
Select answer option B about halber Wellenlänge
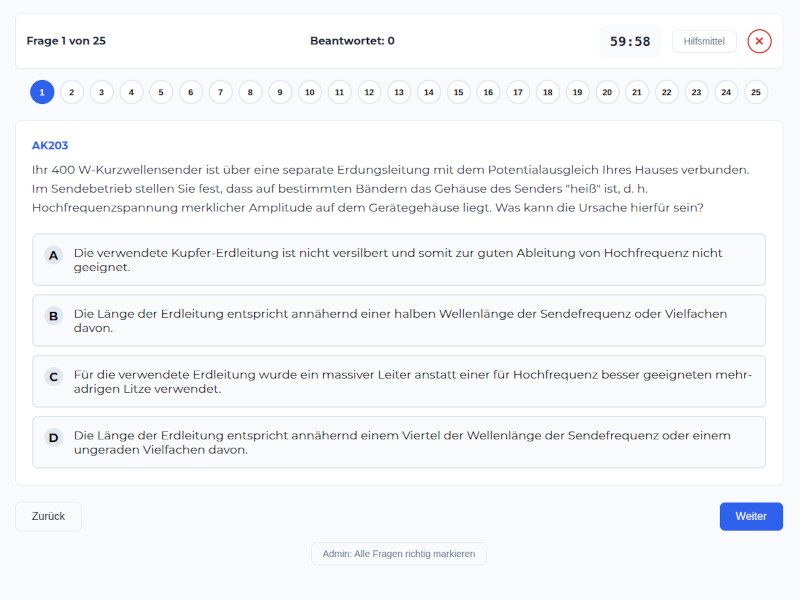pos(400,321)
